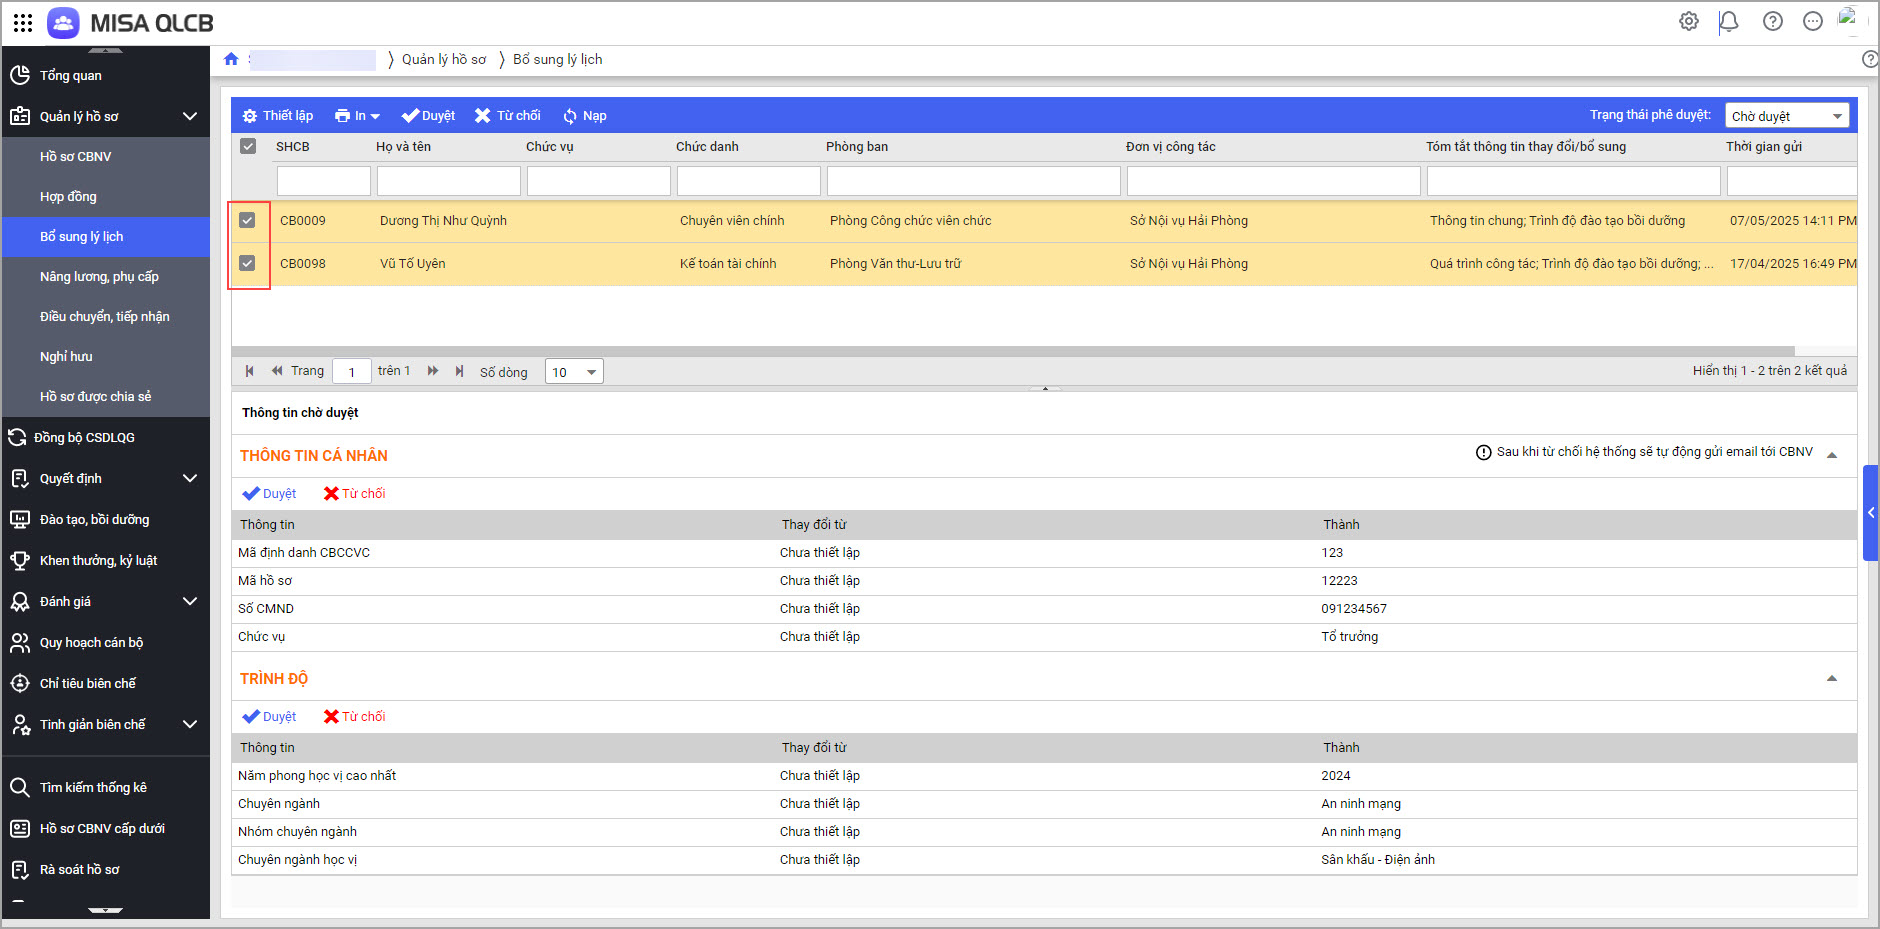Click the Họ và tên filter field
This screenshot has height=929, width=1880.
pos(448,181)
